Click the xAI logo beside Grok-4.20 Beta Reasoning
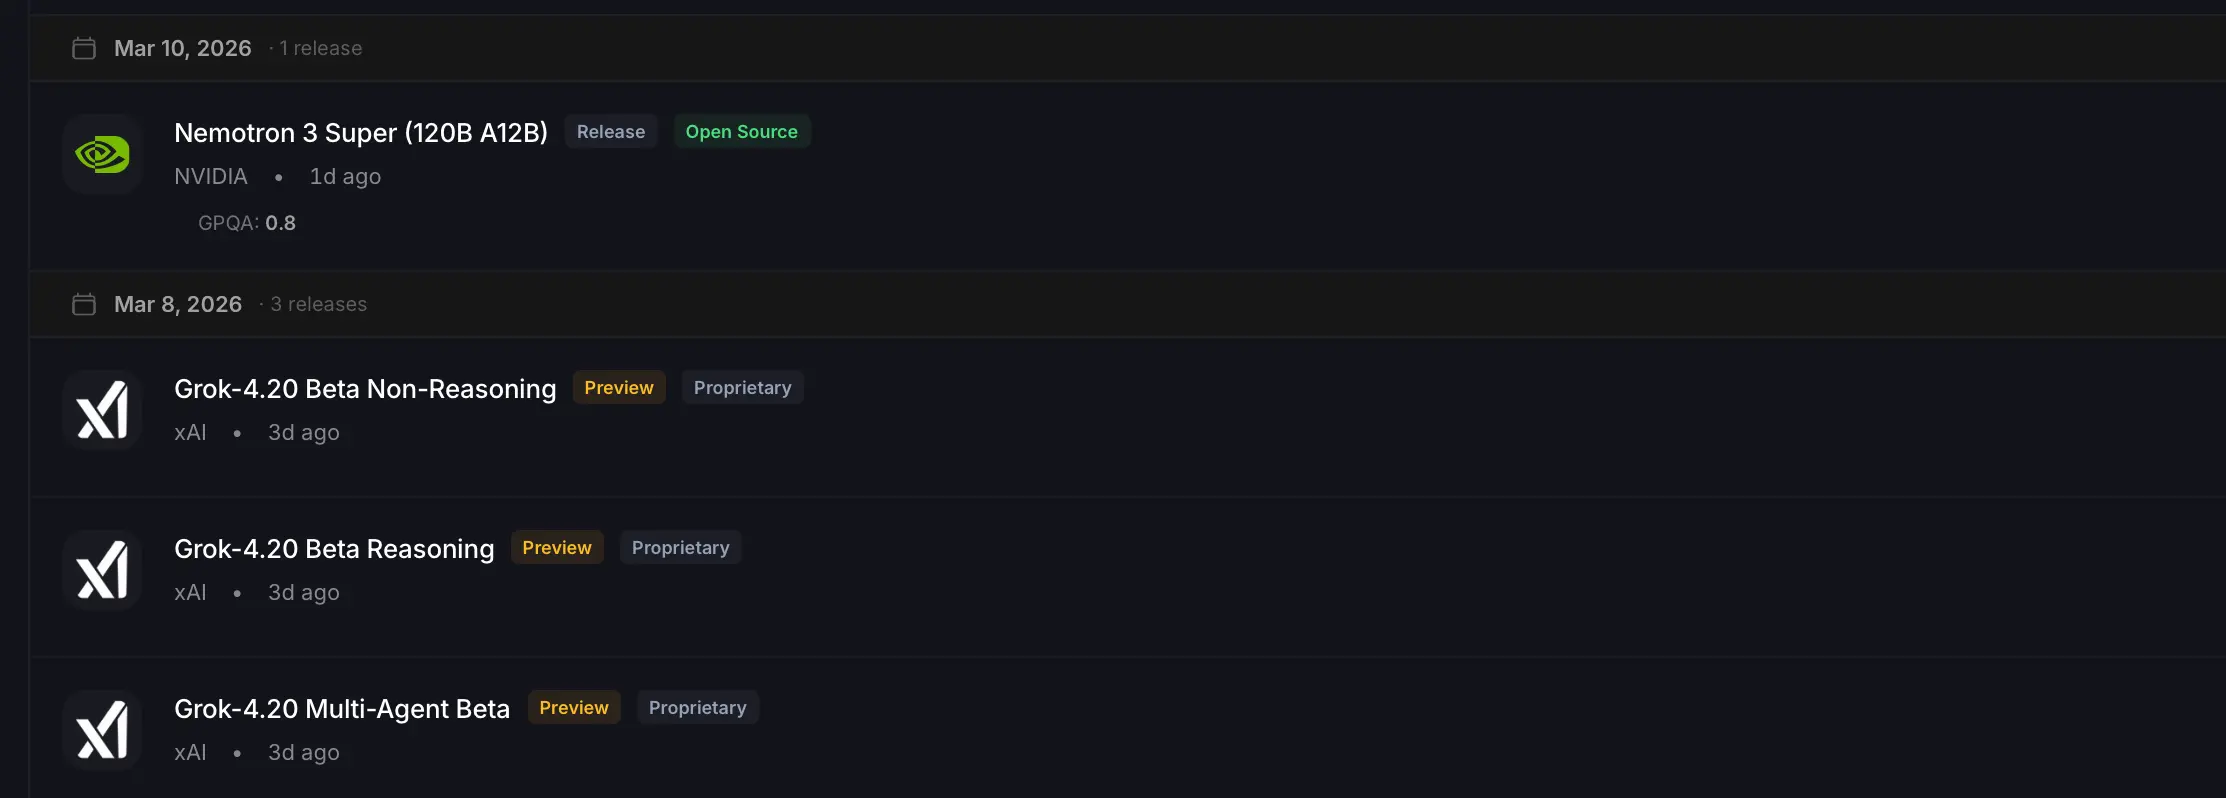2226x798 pixels. (102, 570)
